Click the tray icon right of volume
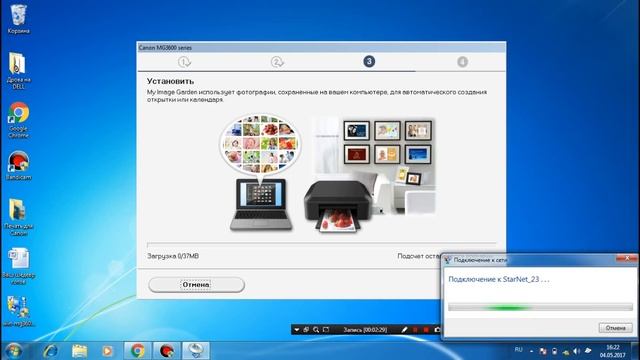Screen dimensions: 640x360 pos(588,351)
